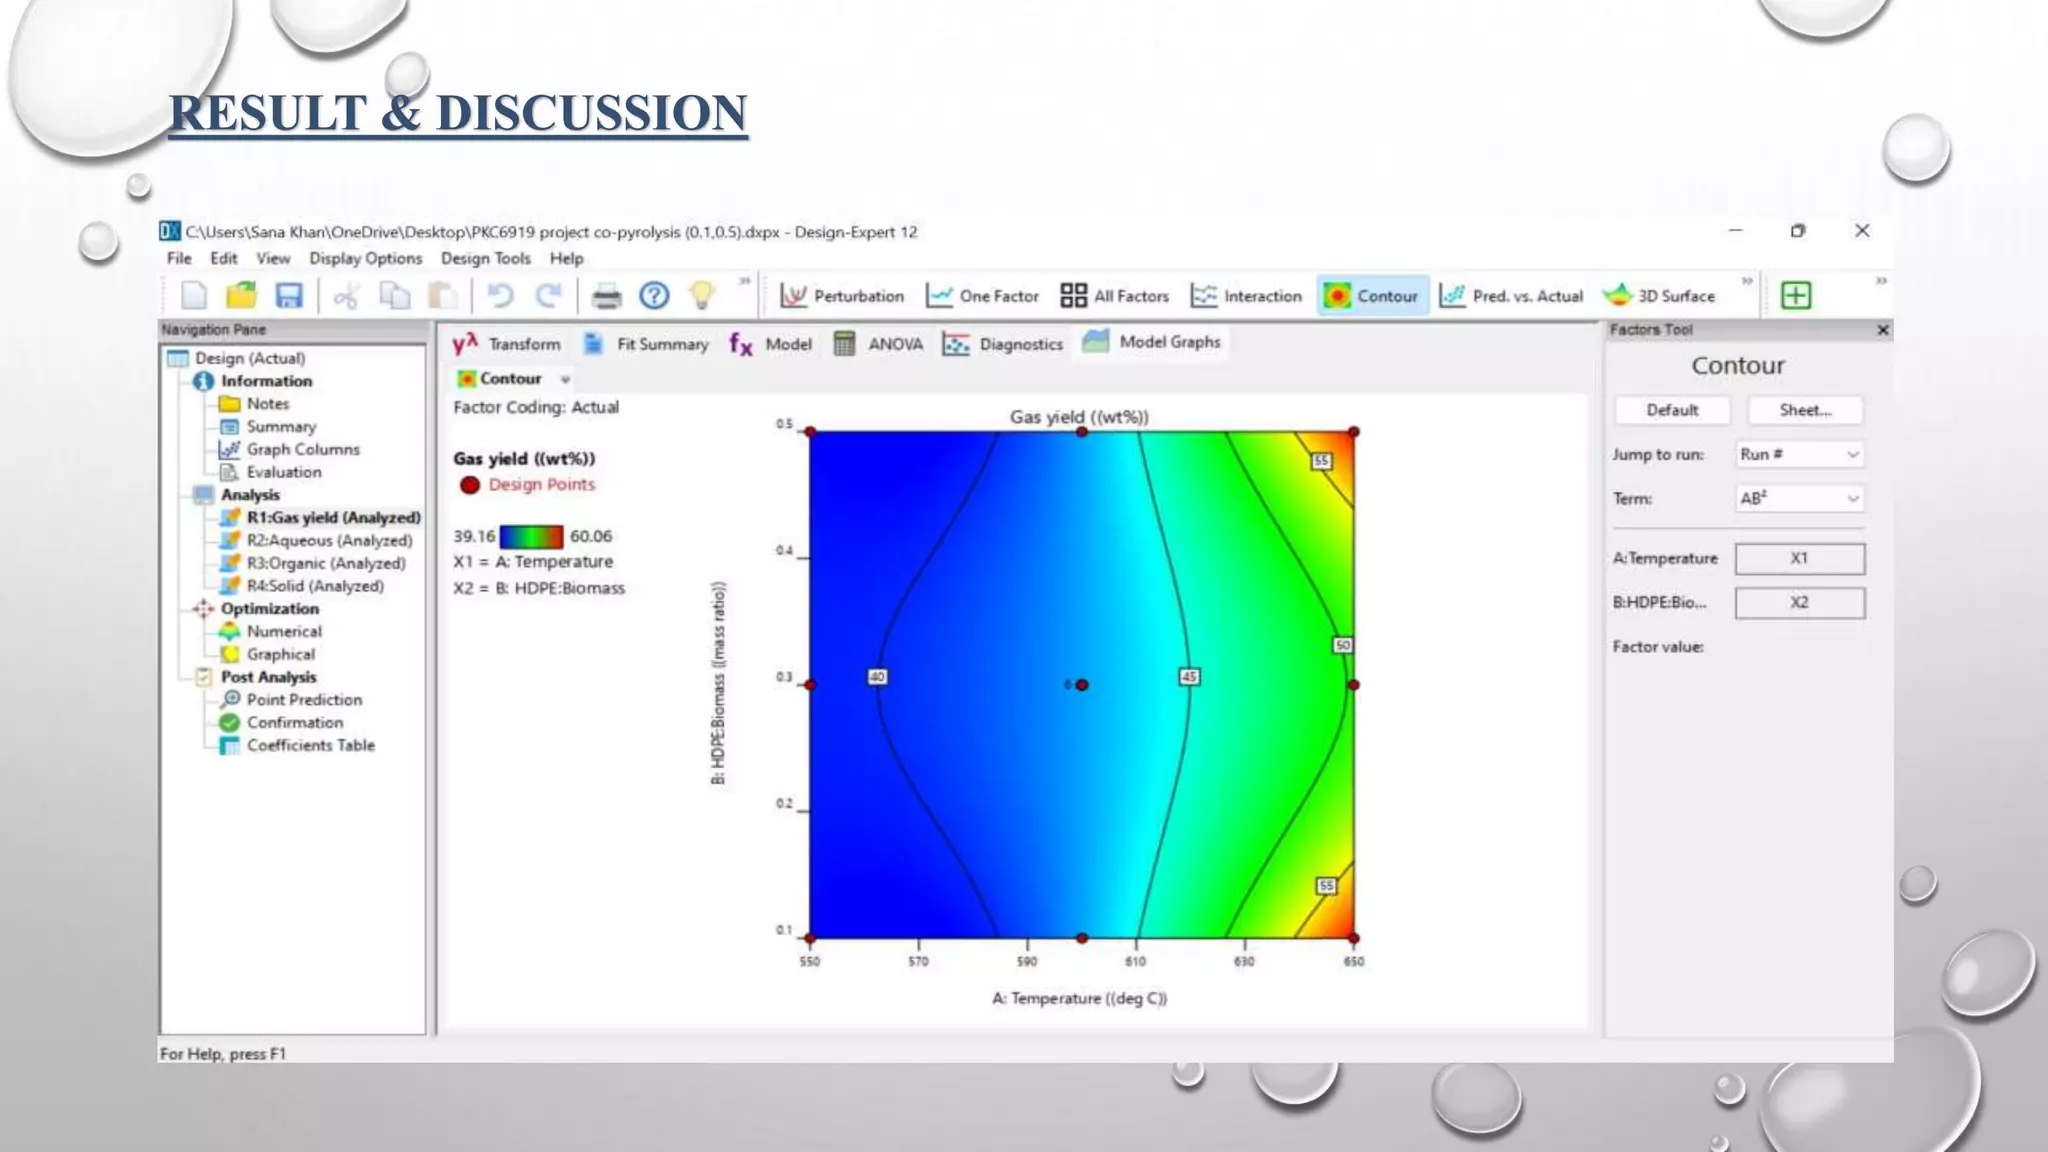Open Help with the question mark icon
The width and height of the screenshot is (2048, 1152).
[x=654, y=296]
